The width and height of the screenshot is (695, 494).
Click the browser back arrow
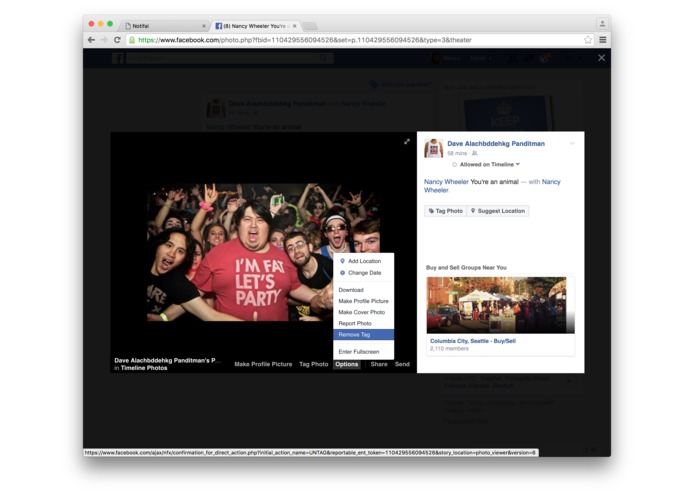point(91,40)
